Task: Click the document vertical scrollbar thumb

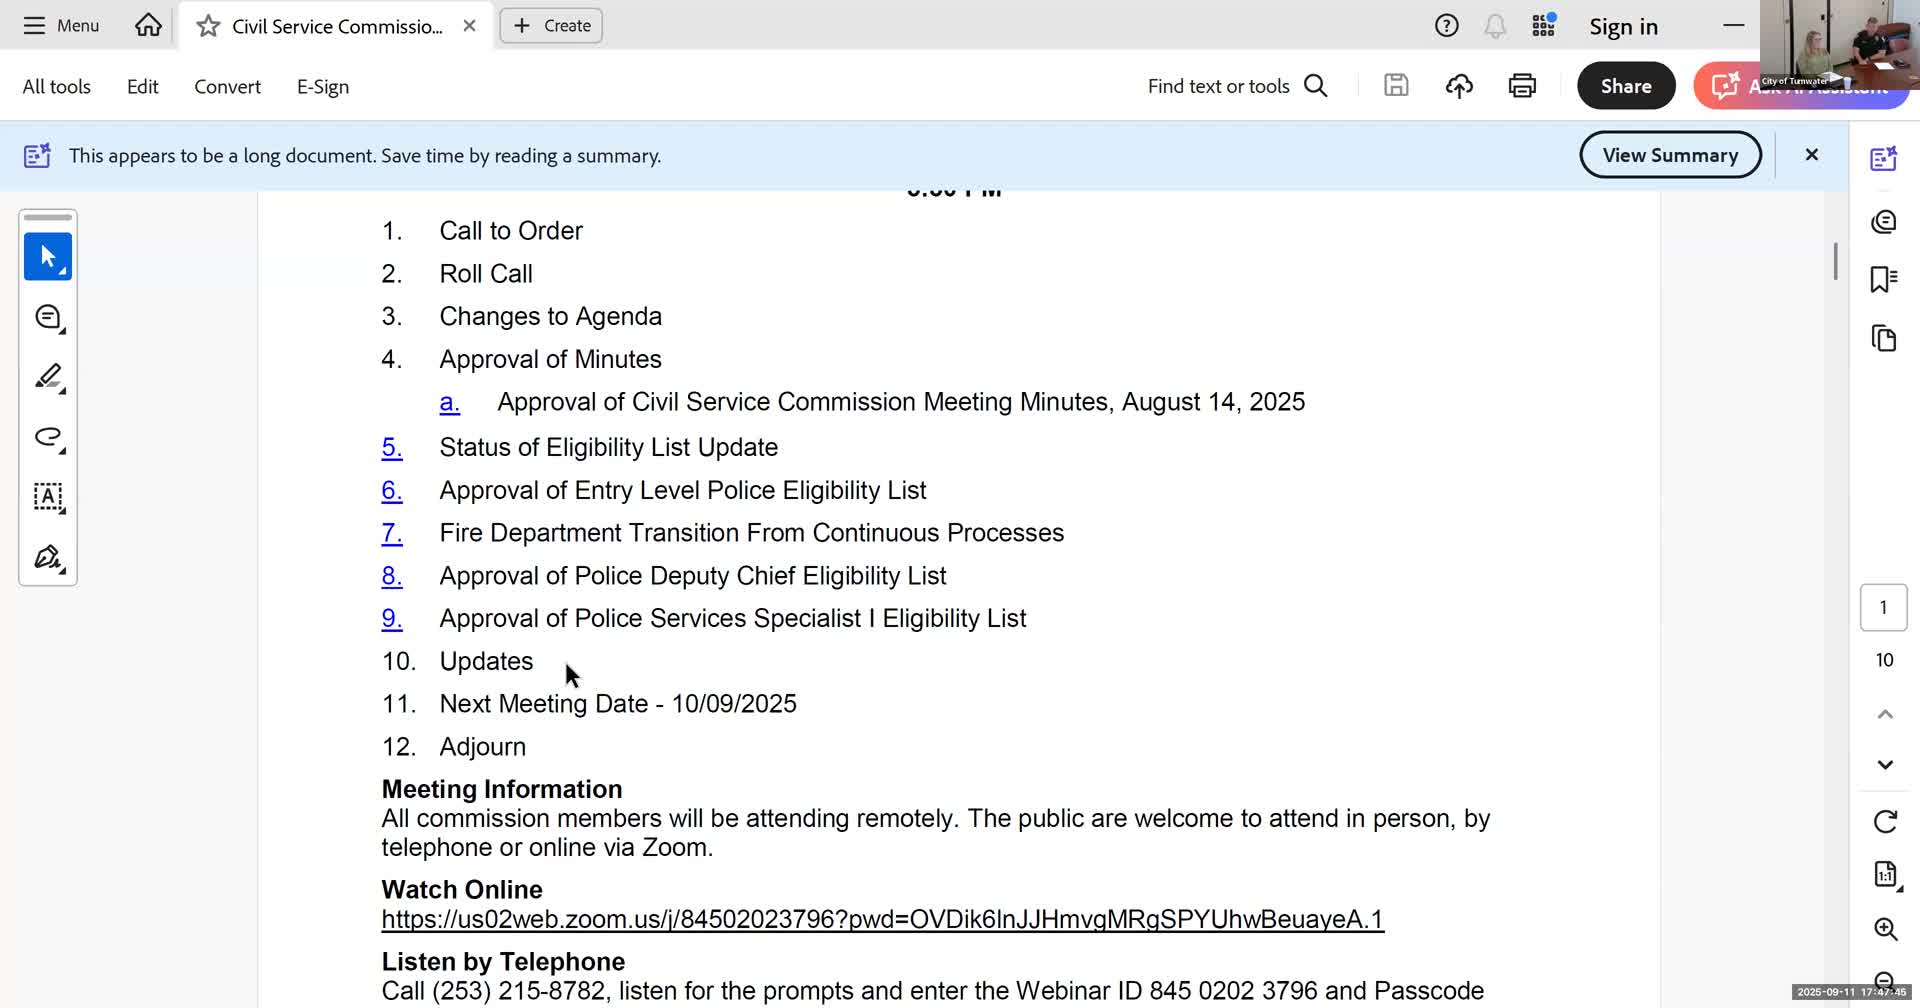Action: [1835, 261]
